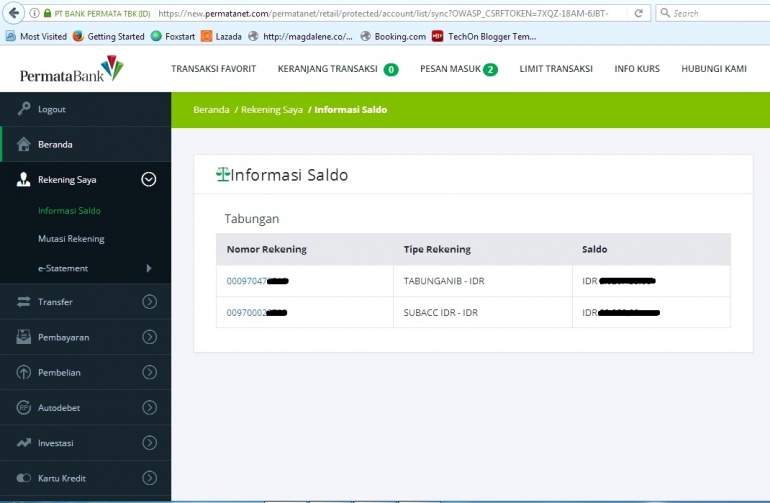Open Hubungi Kami menu
The image size is (770, 503).
[714, 69]
